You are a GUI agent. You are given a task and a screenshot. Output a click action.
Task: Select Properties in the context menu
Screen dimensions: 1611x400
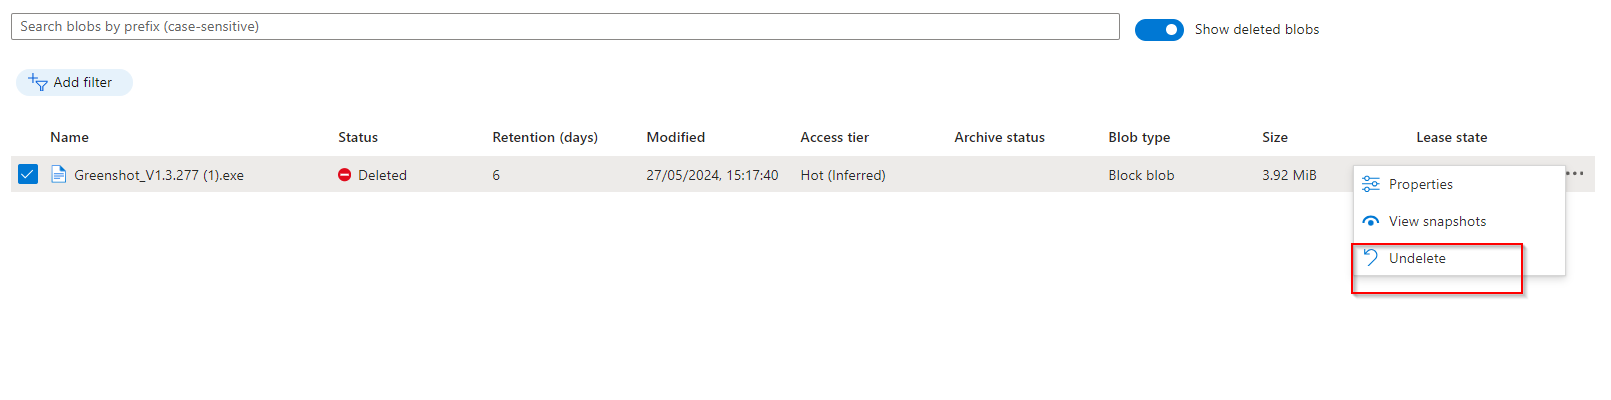pos(1420,184)
